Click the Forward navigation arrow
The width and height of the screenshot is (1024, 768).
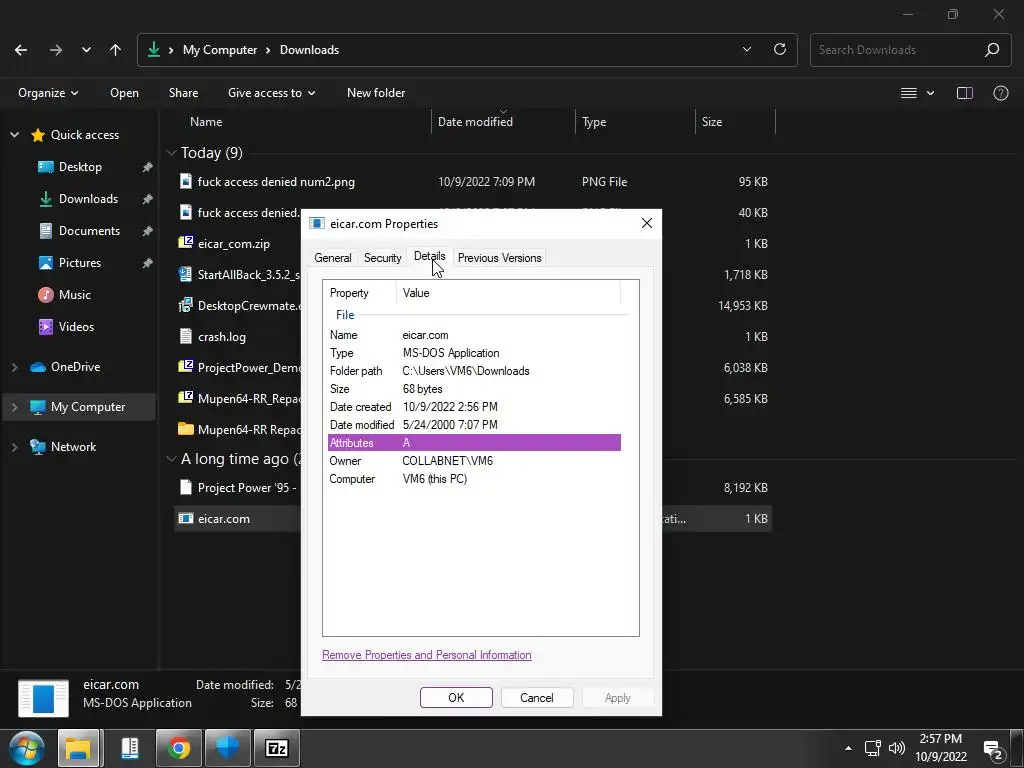(56, 50)
